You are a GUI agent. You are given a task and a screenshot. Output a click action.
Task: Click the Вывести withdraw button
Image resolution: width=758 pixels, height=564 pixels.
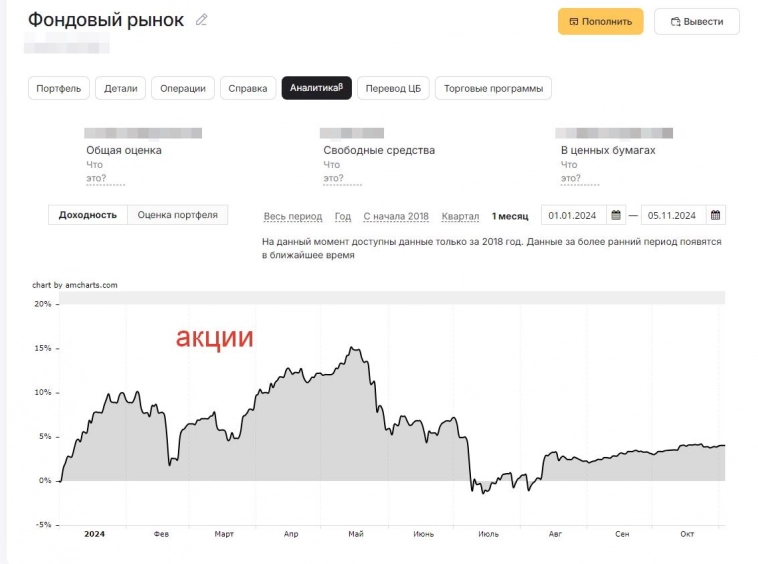[696, 21]
